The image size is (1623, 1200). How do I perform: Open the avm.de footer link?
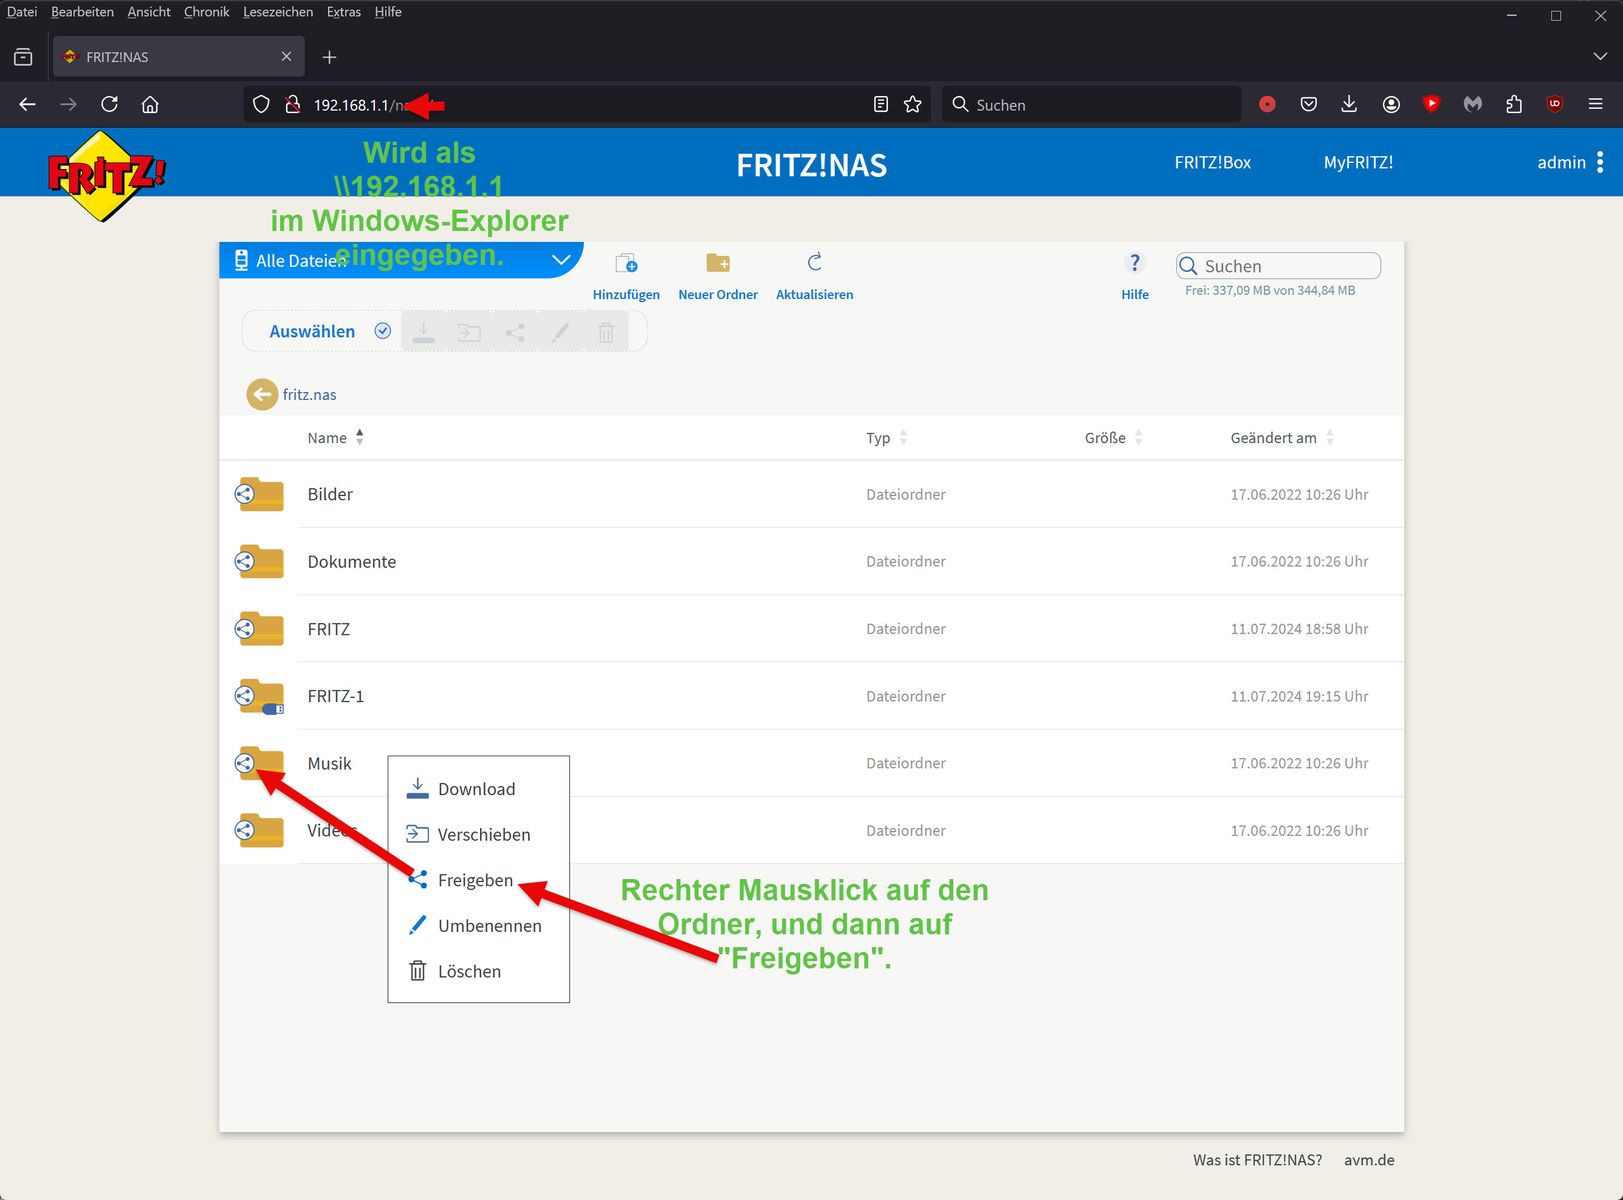tap(1369, 1160)
